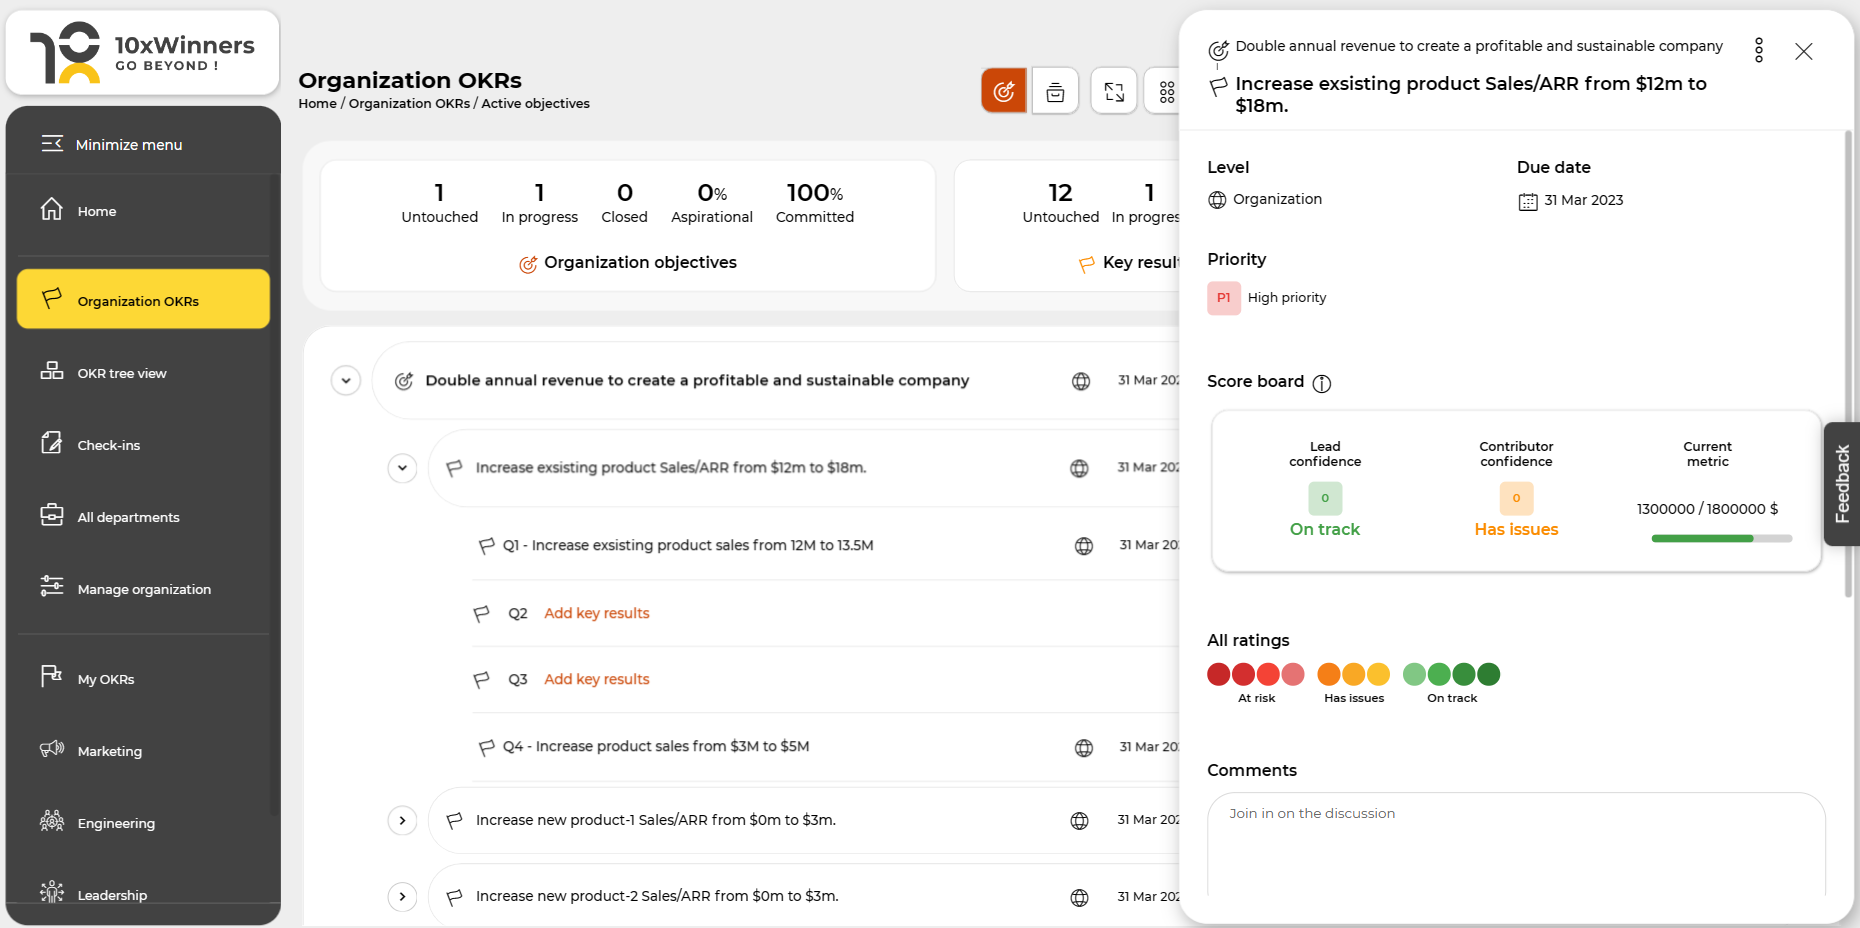This screenshot has width=1860, height=928.
Task: Open the grid apps icon in toolbar
Action: [1167, 90]
